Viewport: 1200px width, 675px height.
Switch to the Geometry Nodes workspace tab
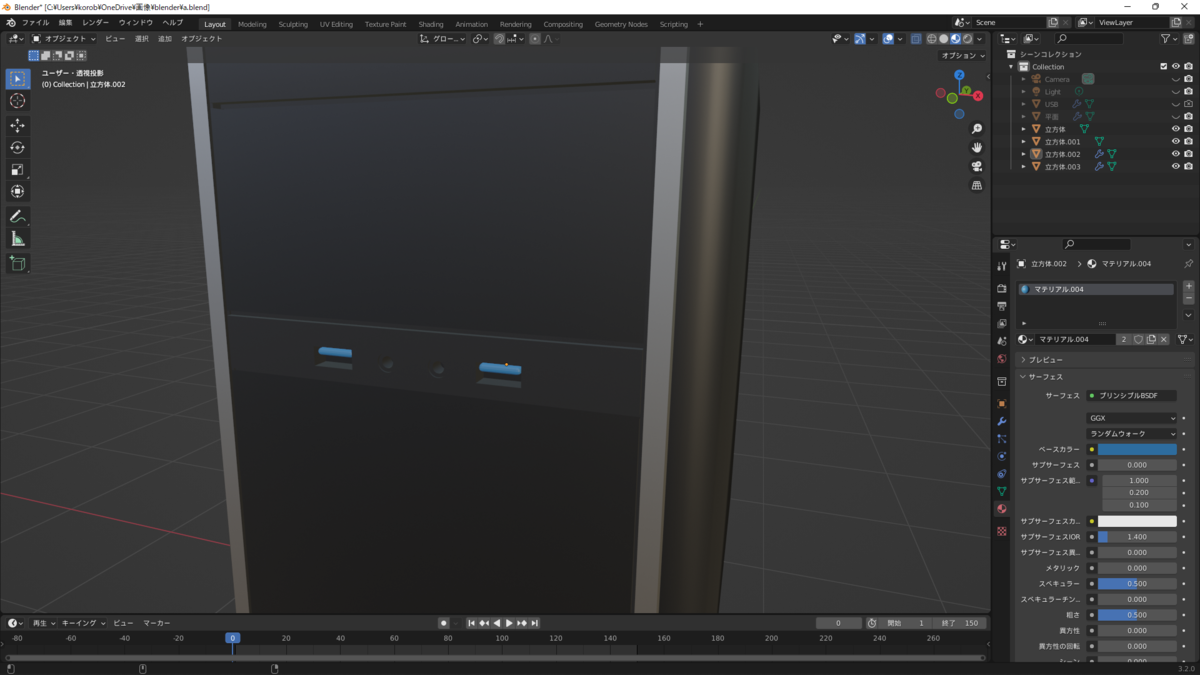click(621, 24)
